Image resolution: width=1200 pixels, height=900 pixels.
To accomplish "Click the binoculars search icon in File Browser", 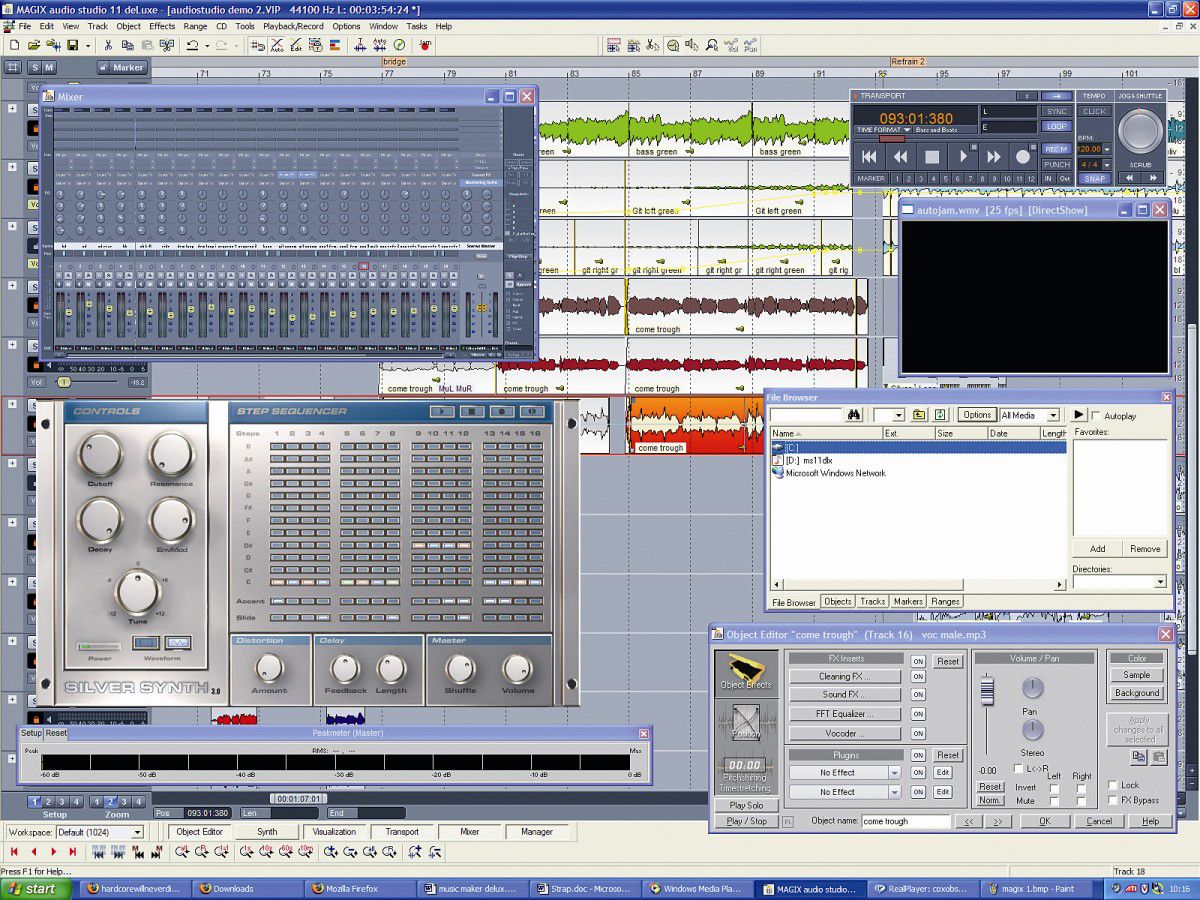I will pos(854,415).
